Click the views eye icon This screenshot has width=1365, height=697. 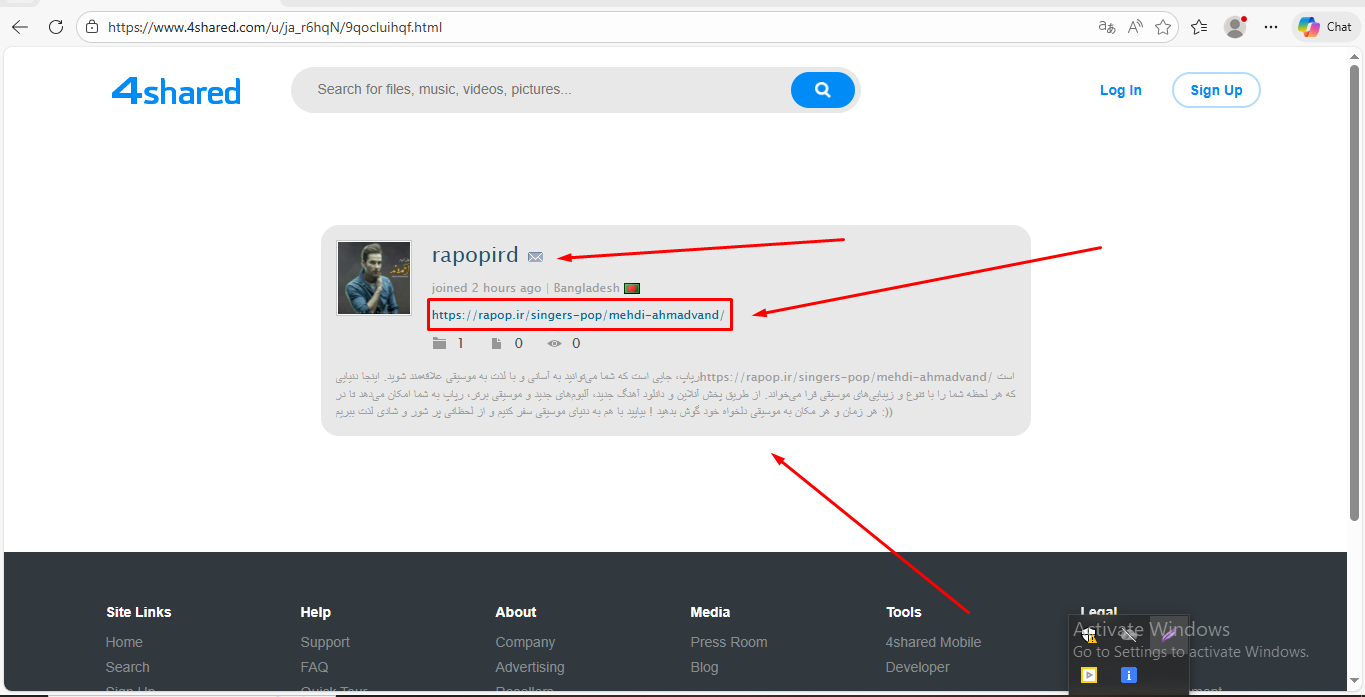[x=555, y=344]
